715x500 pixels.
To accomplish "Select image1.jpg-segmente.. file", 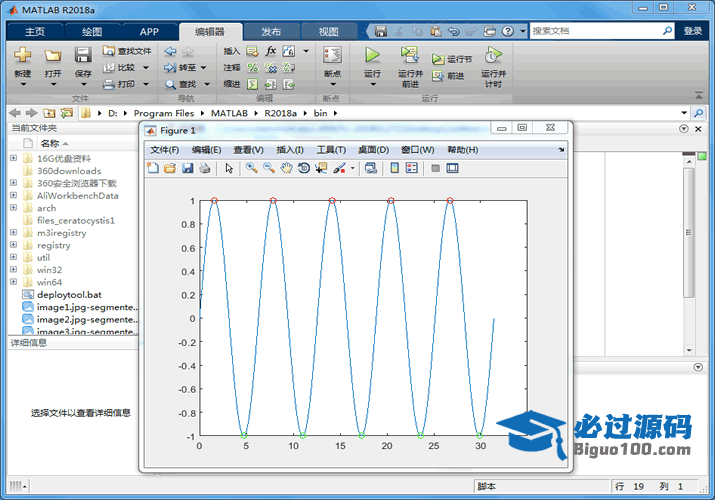I will (87, 307).
